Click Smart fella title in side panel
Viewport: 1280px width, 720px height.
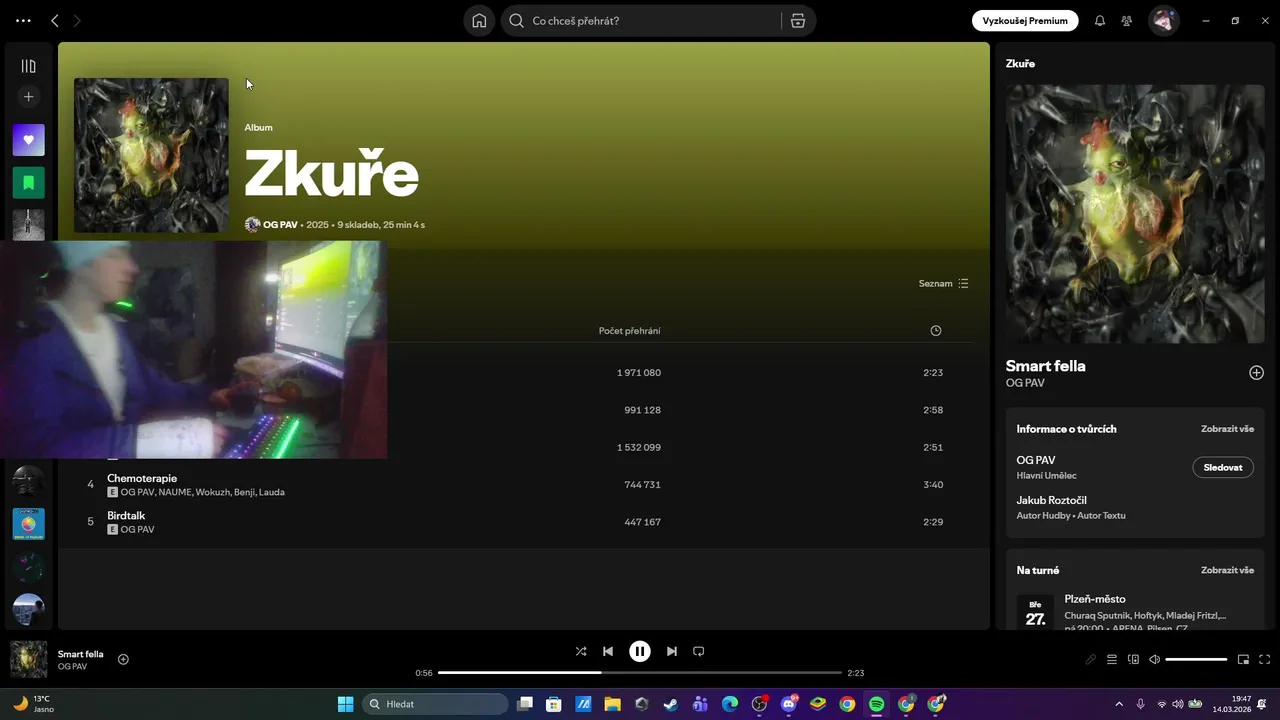pos(1045,366)
